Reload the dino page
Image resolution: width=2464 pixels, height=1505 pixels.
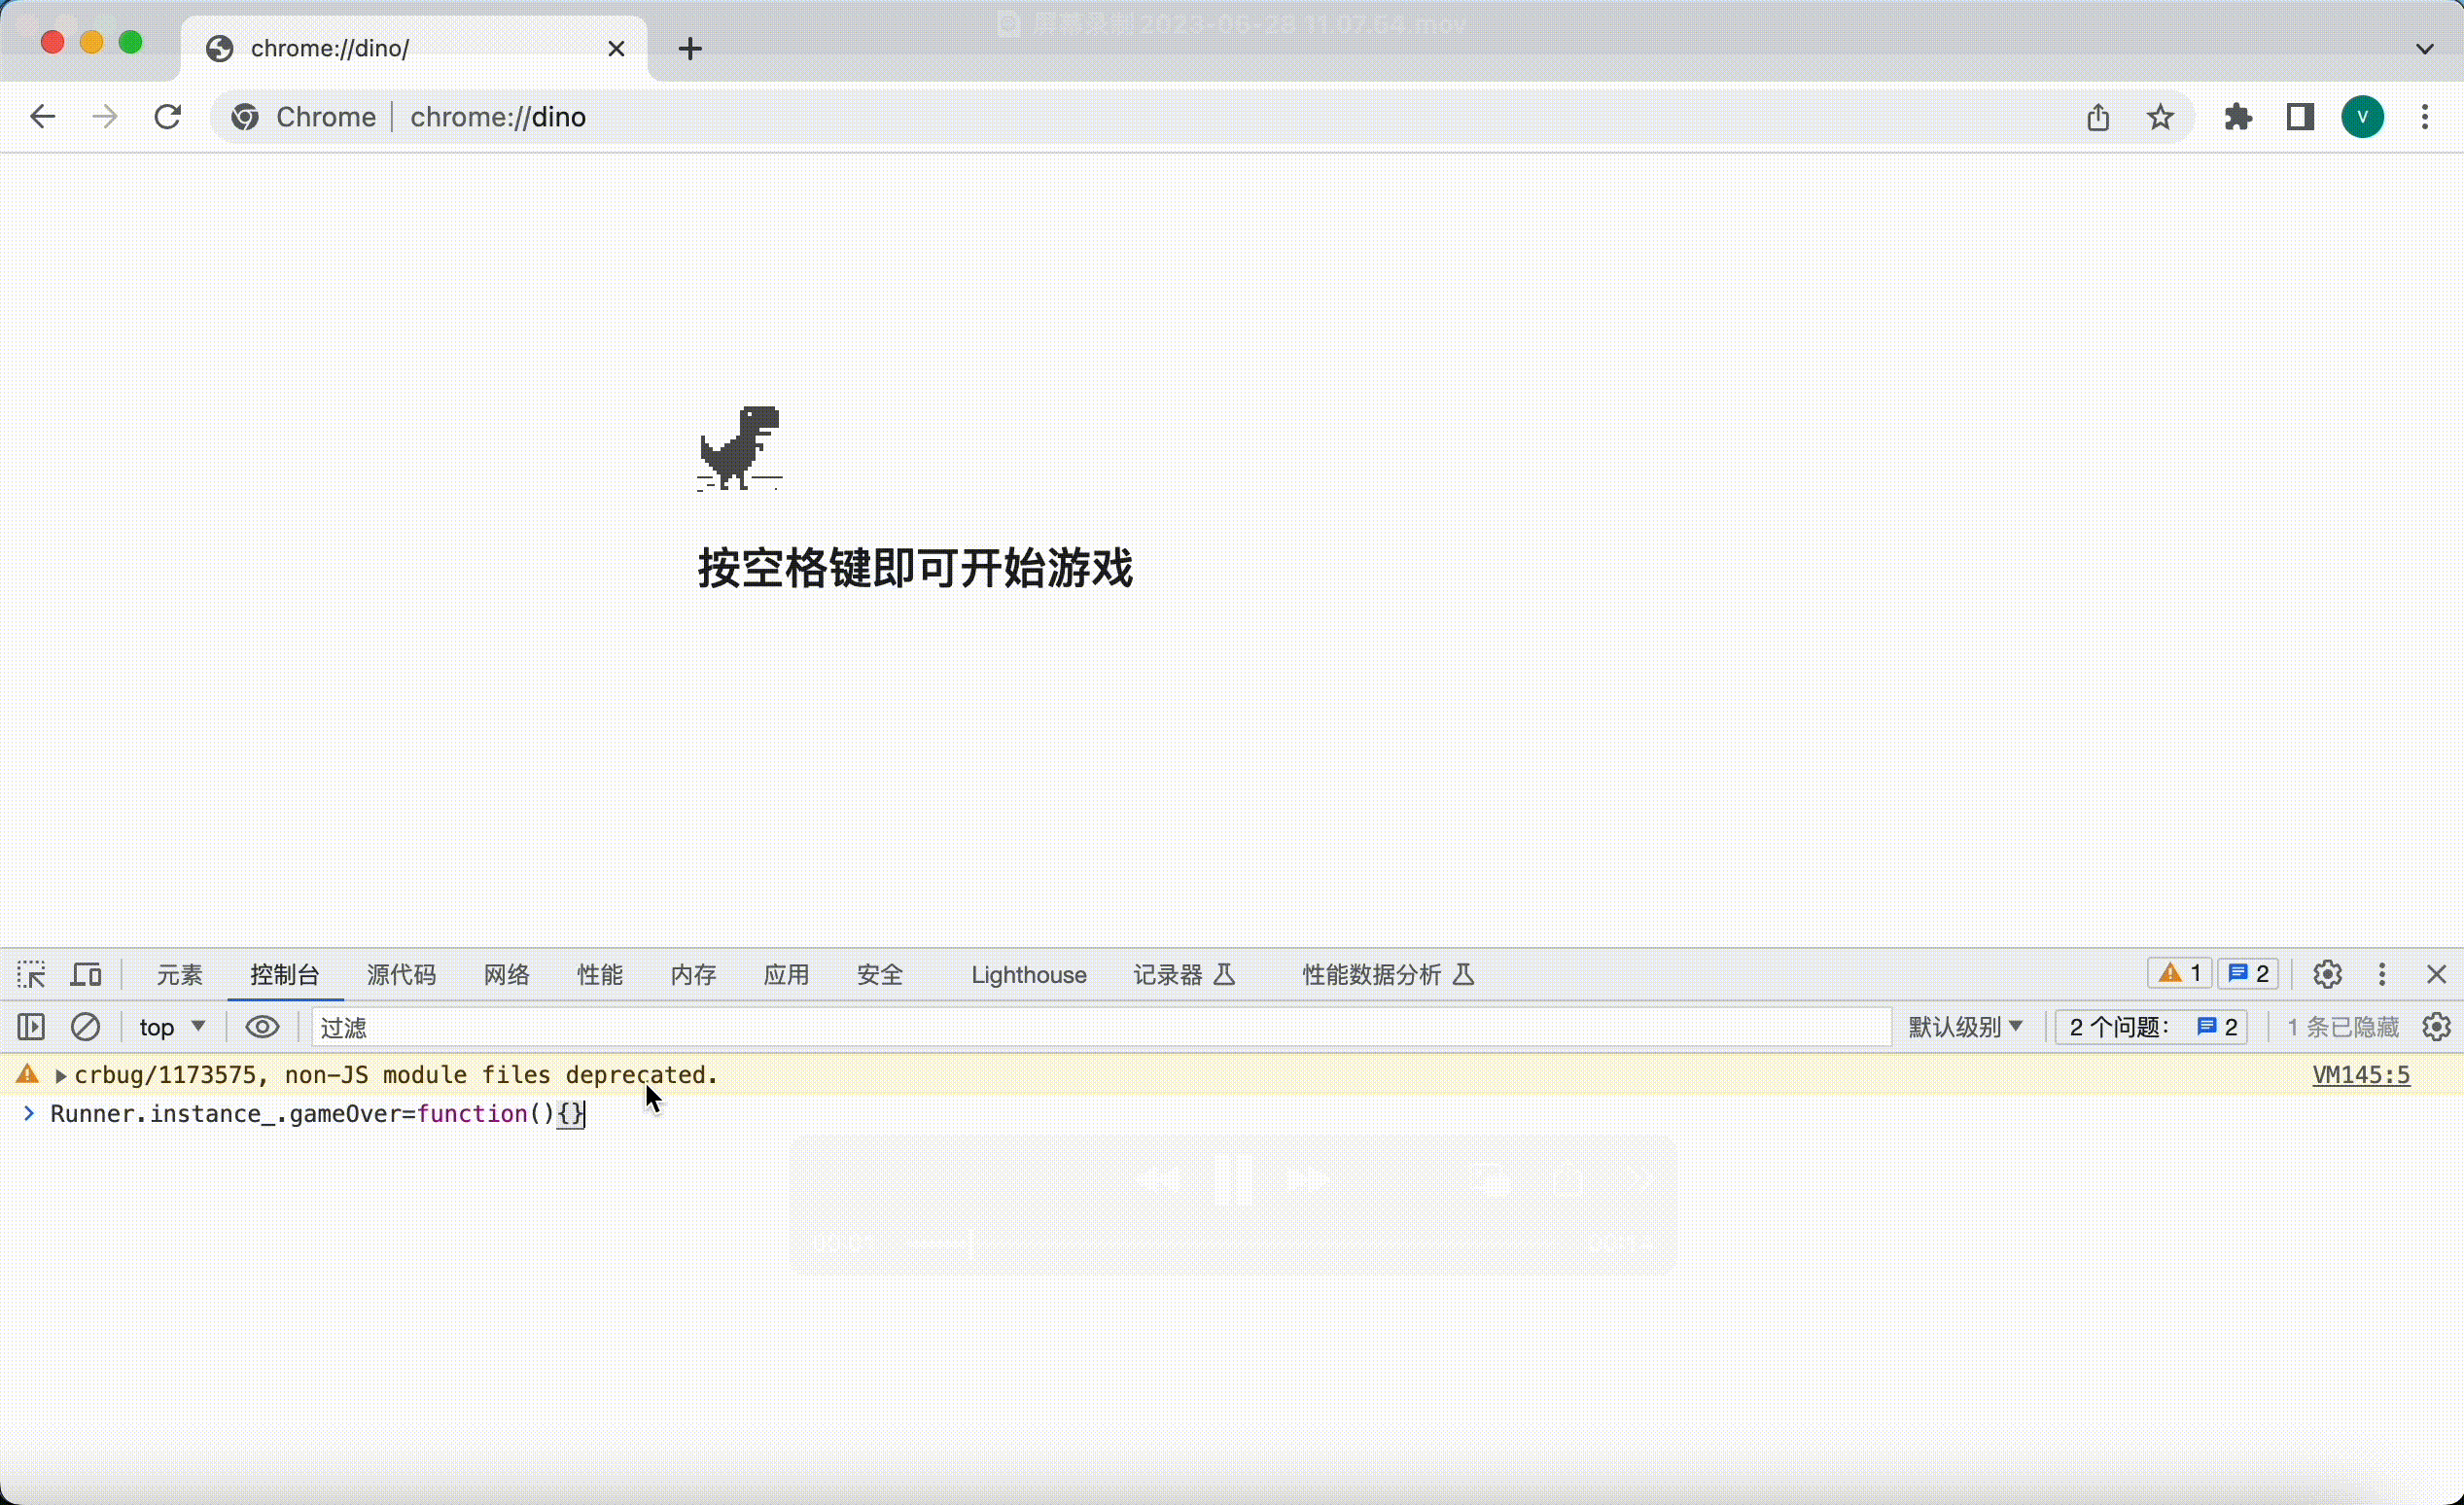pos(168,117)
